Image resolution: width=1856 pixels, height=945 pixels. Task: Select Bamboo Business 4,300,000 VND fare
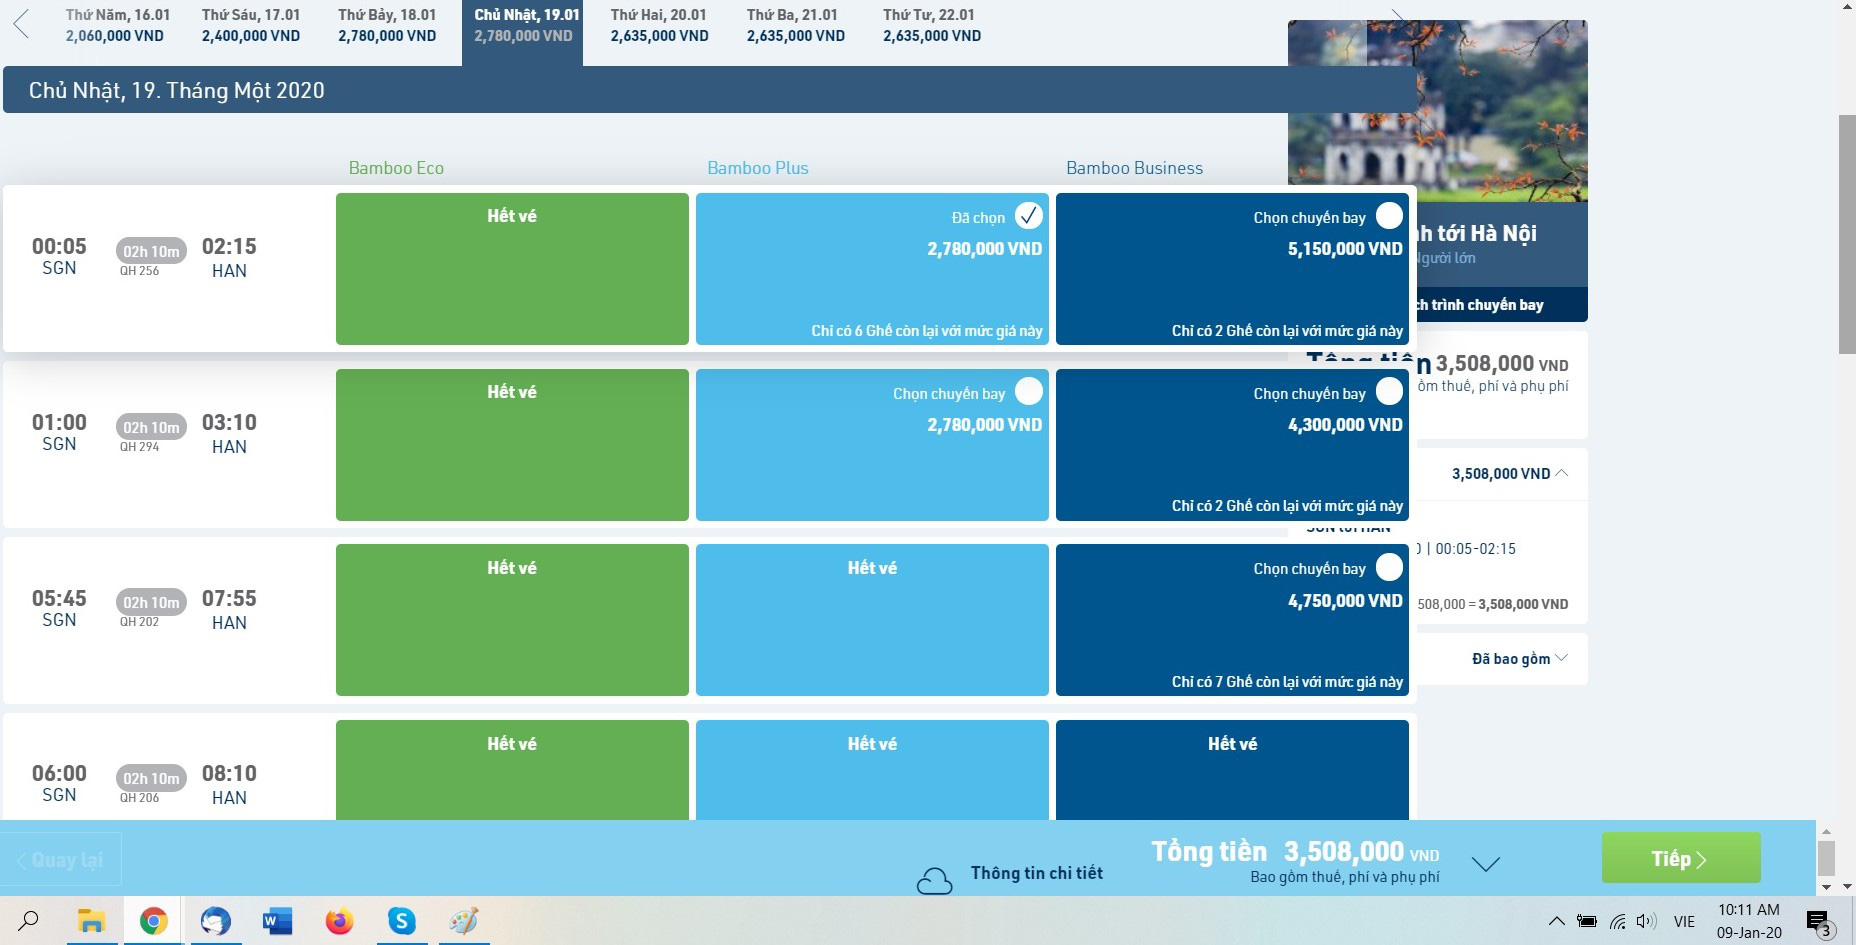point(1389,391)
